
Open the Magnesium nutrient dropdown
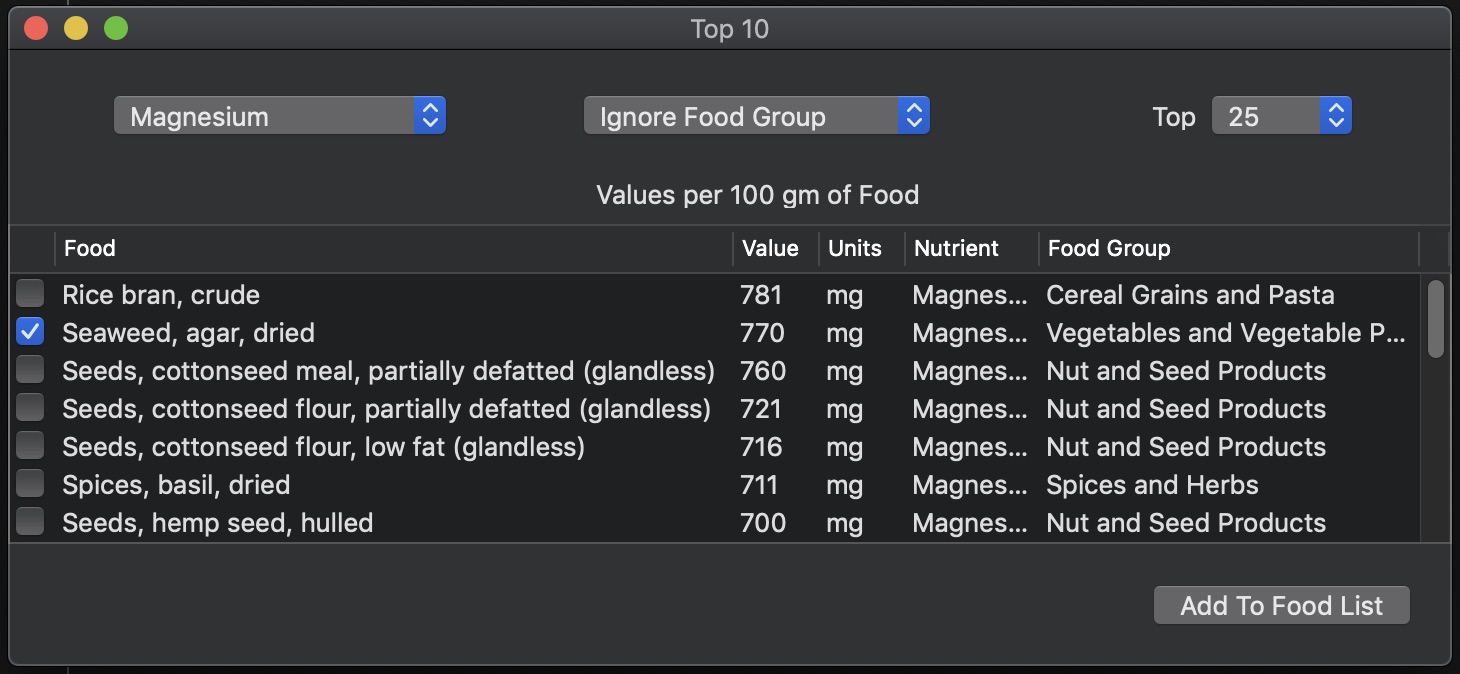[279, 116]
